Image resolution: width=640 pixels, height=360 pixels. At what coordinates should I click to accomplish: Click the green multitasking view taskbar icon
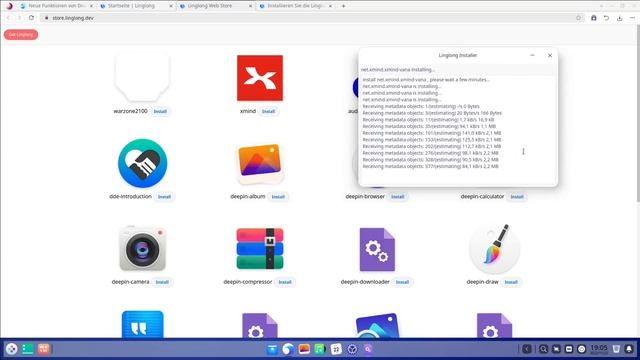[27, 349]
